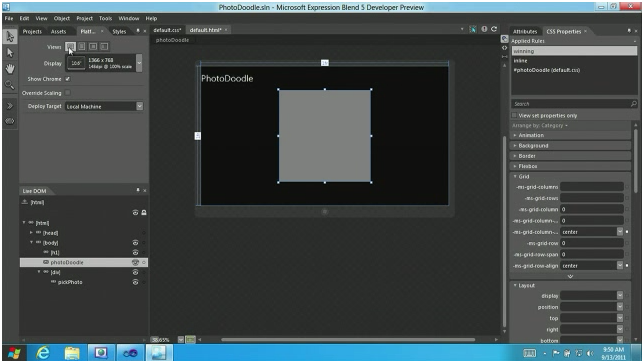The width and height of the screenshot is (642, 361).
Task: Open File Explorer from the taskbar
Action: 72,352
